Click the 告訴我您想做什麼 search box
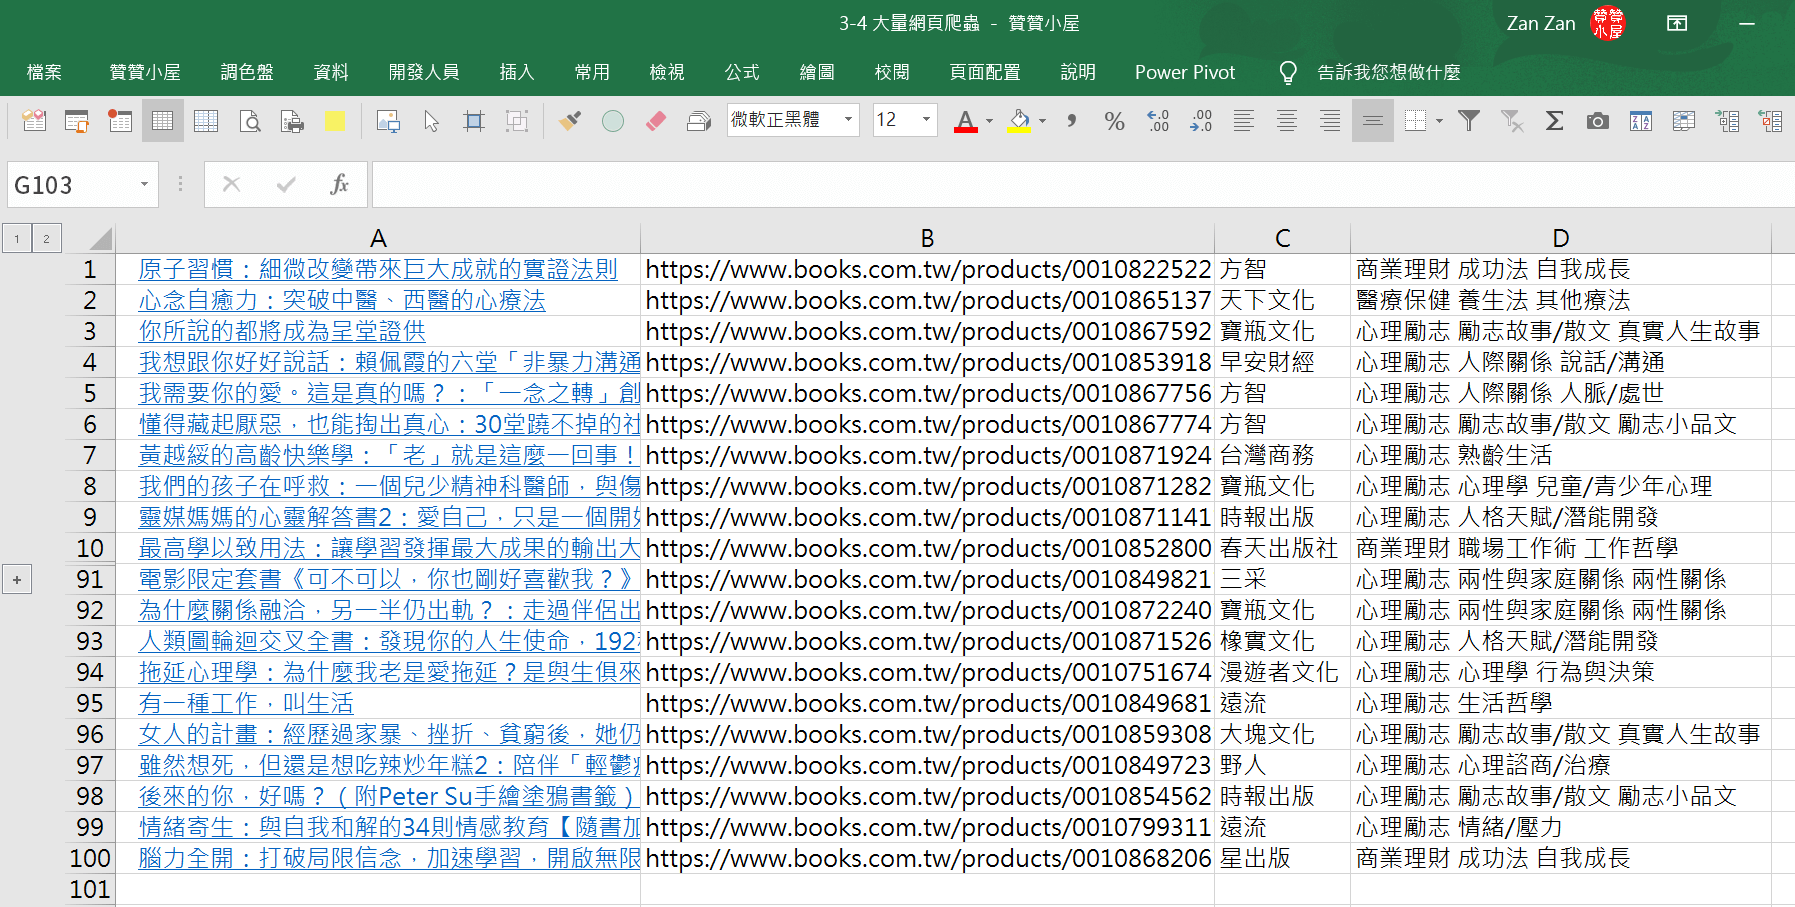The image size is (1795, 907). 1389,73
